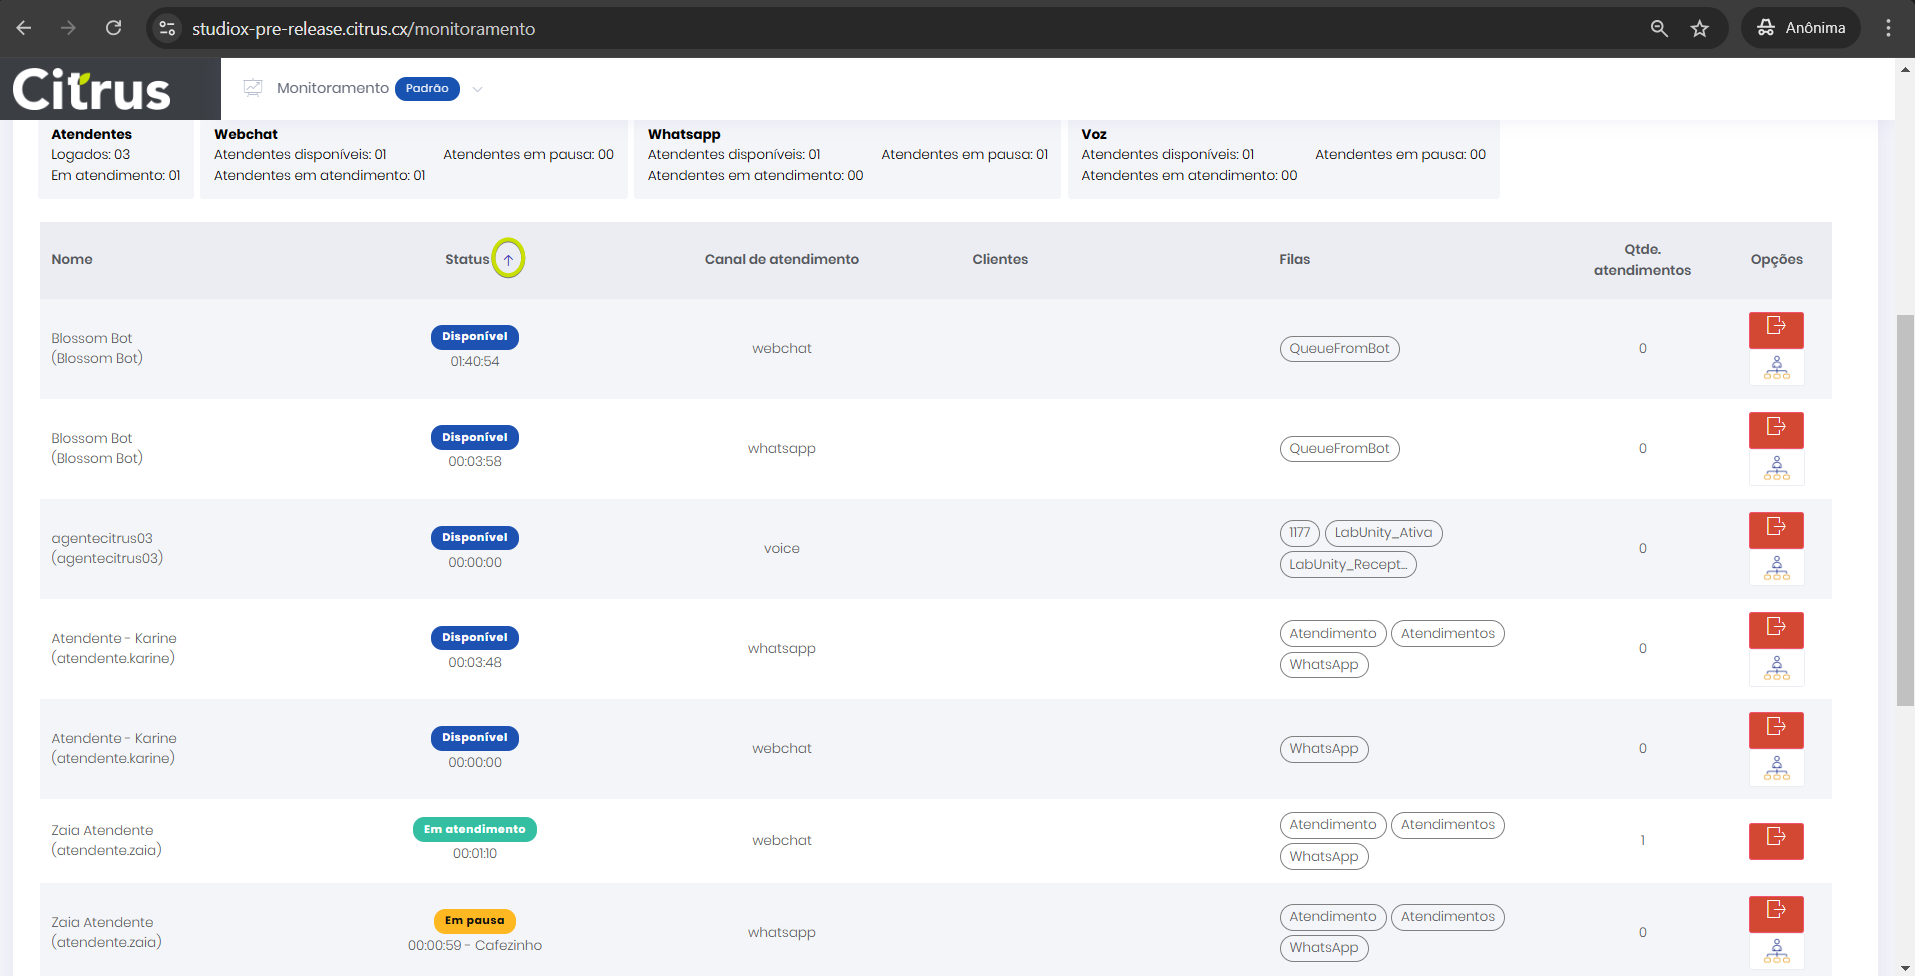Select the QueueFromBot tag in first row
The image size is (1915, 976).
1339,349
